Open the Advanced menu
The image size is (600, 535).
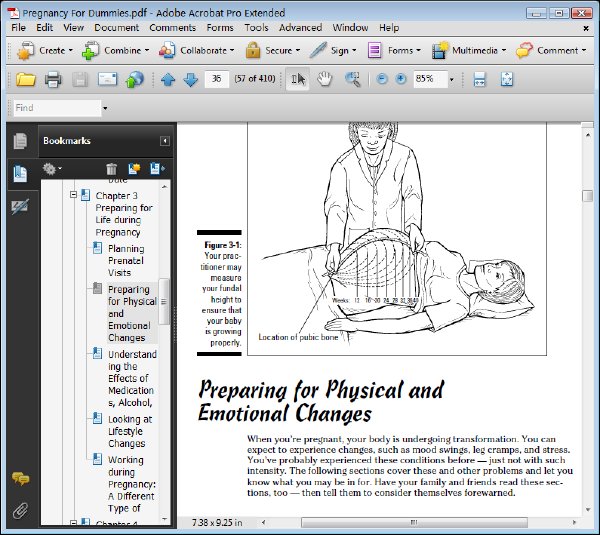coord(300,28)
